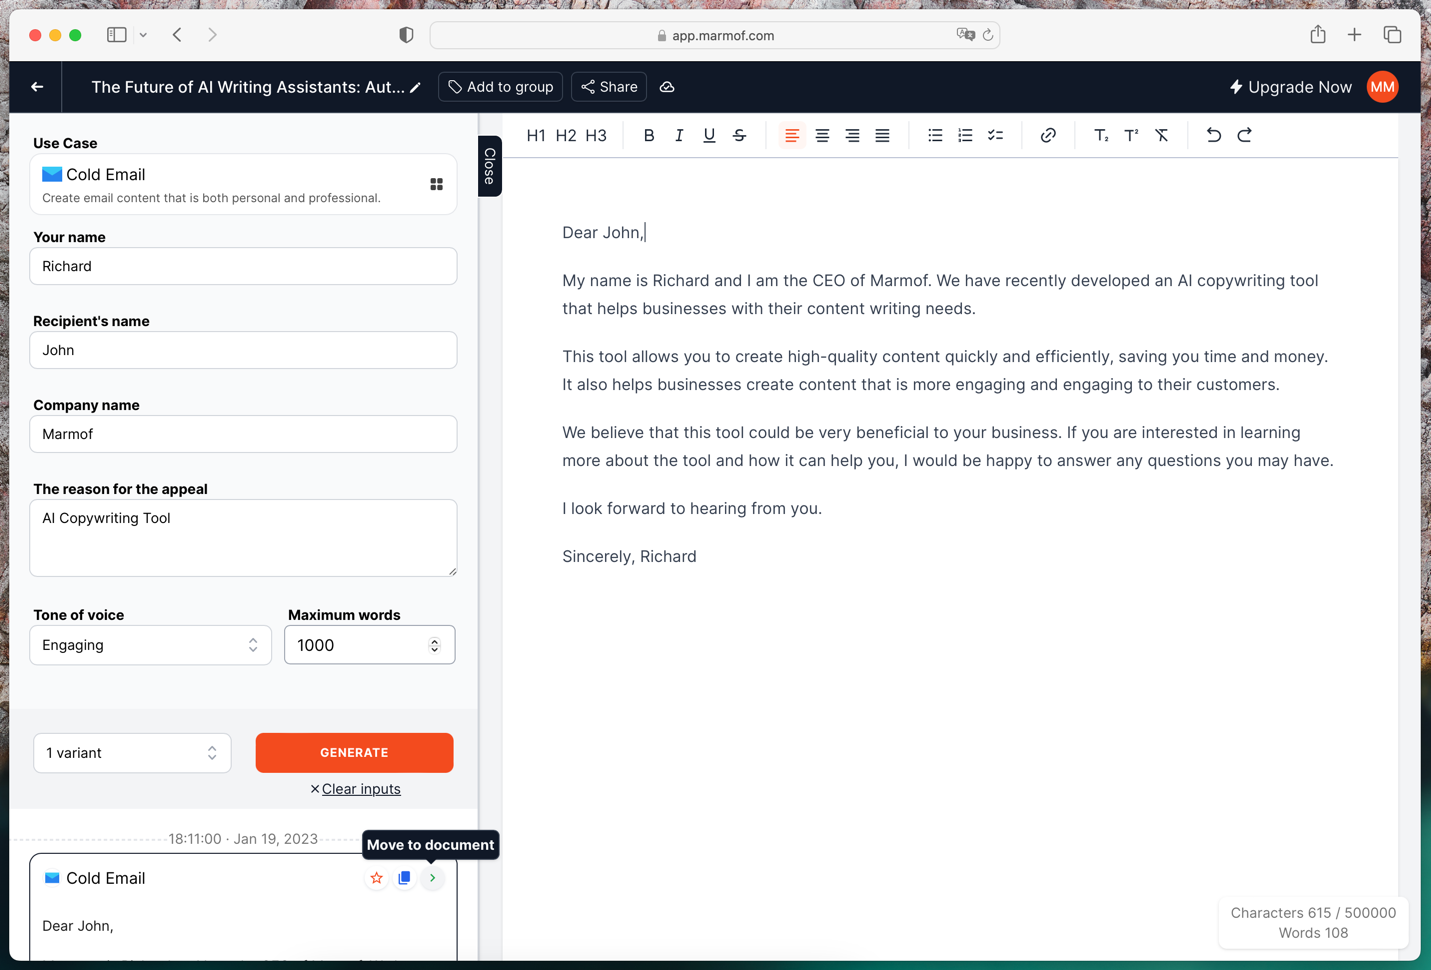The image size is (1431, 970).
Task: Apply Heading 2 formatting
Action: point(566,135)
